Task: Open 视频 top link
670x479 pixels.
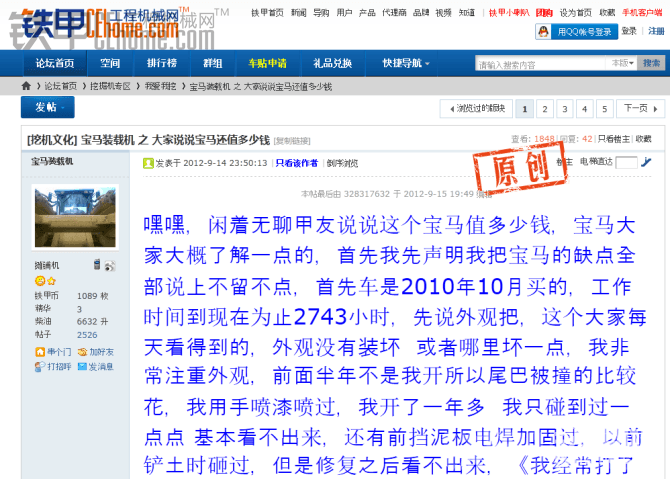Action: [443, 13]
